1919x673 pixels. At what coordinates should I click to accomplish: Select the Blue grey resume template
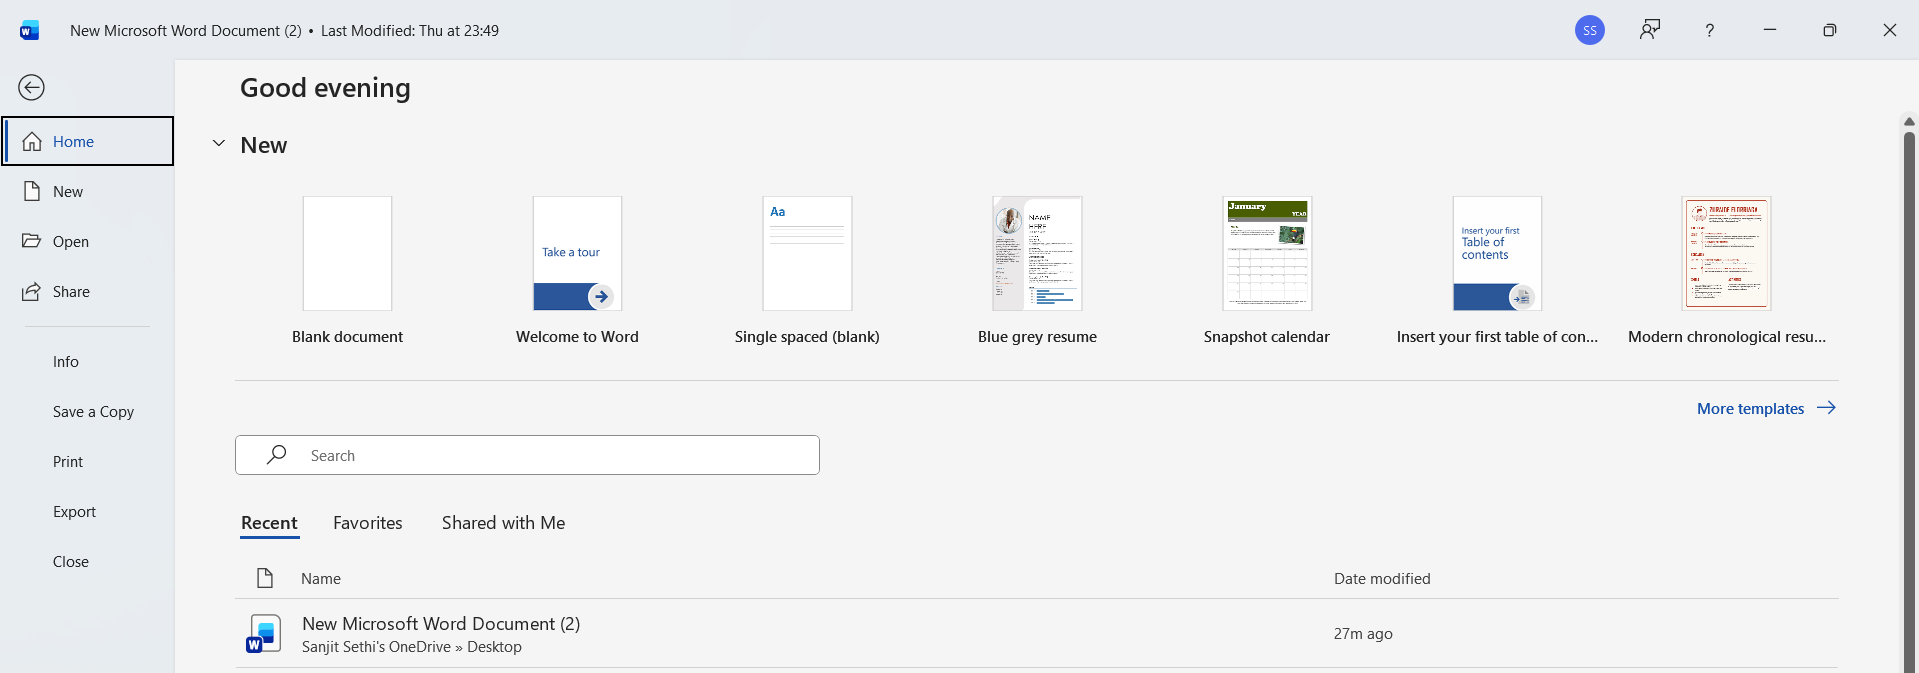point(1037,254)
